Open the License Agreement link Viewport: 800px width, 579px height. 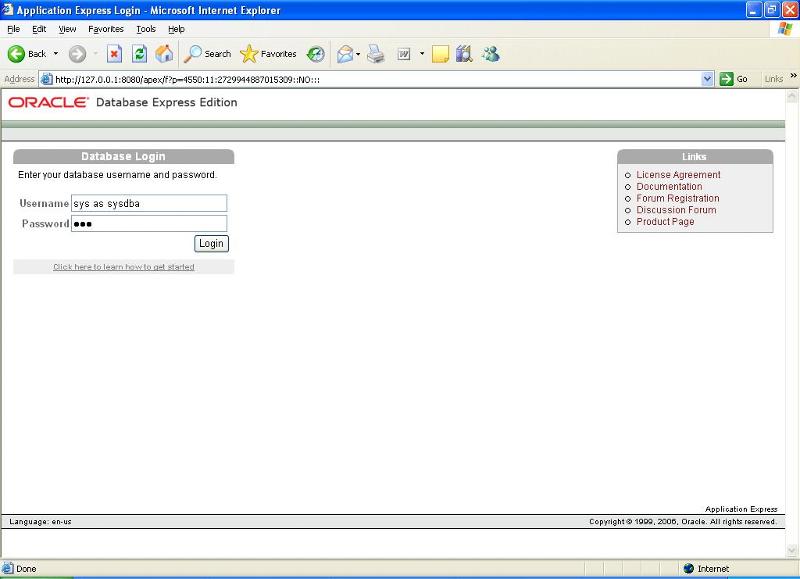pyautogui.click(x=678, y=174)
